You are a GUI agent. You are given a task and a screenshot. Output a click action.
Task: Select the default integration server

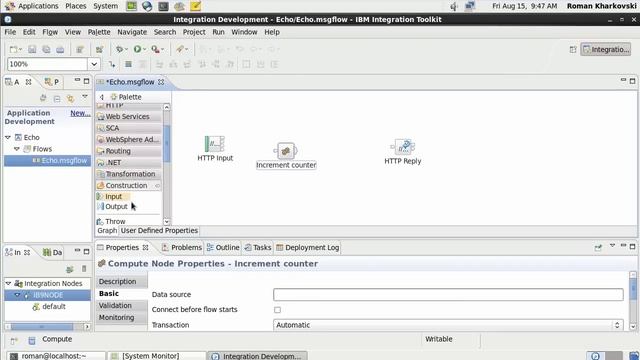point(49,307)
